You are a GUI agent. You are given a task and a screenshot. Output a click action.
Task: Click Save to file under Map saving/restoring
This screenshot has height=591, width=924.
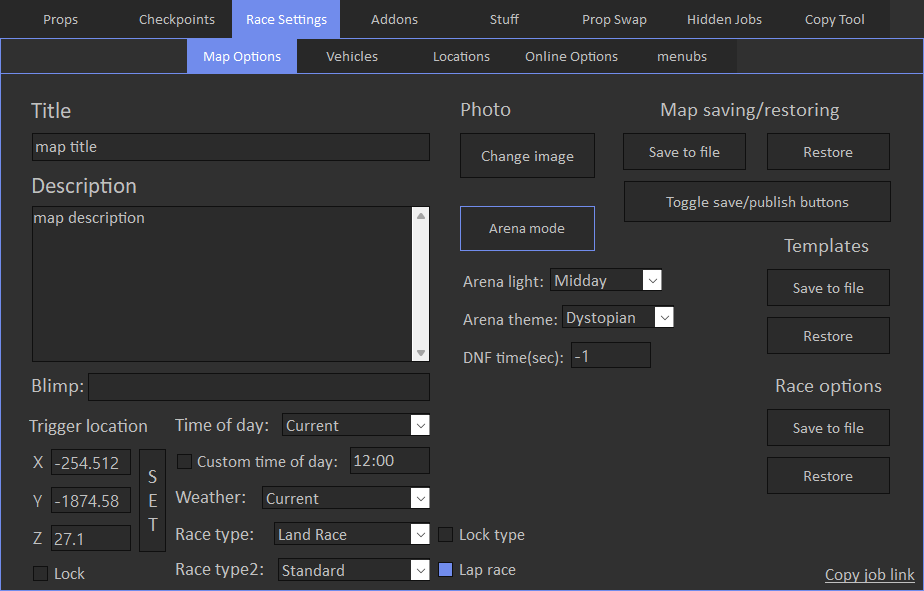[x=684, y=151]
